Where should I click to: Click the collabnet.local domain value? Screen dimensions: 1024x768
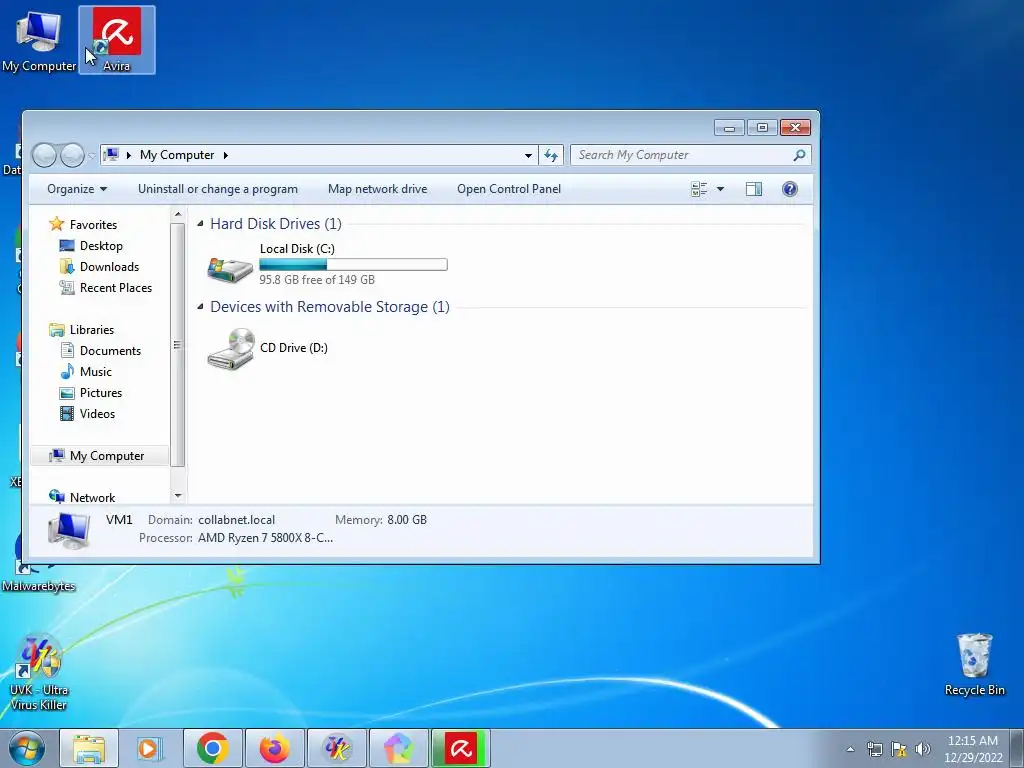pyautogui.click(x=236, y=520)
